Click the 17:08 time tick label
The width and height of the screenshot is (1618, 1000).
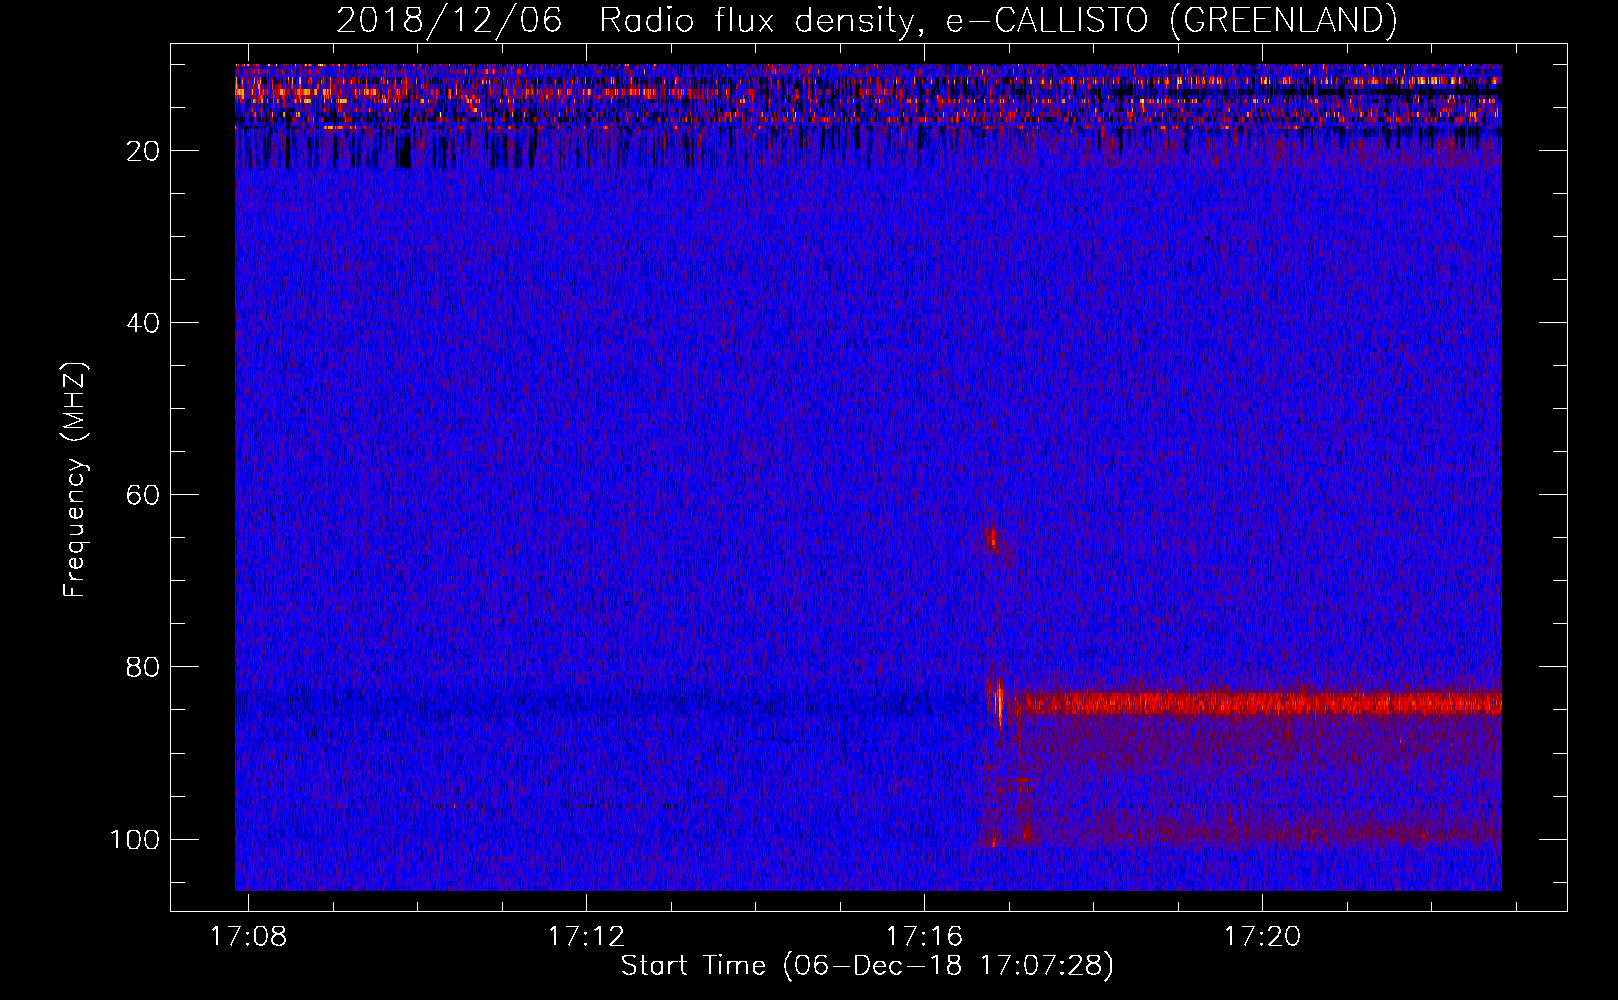pos(248,936)
